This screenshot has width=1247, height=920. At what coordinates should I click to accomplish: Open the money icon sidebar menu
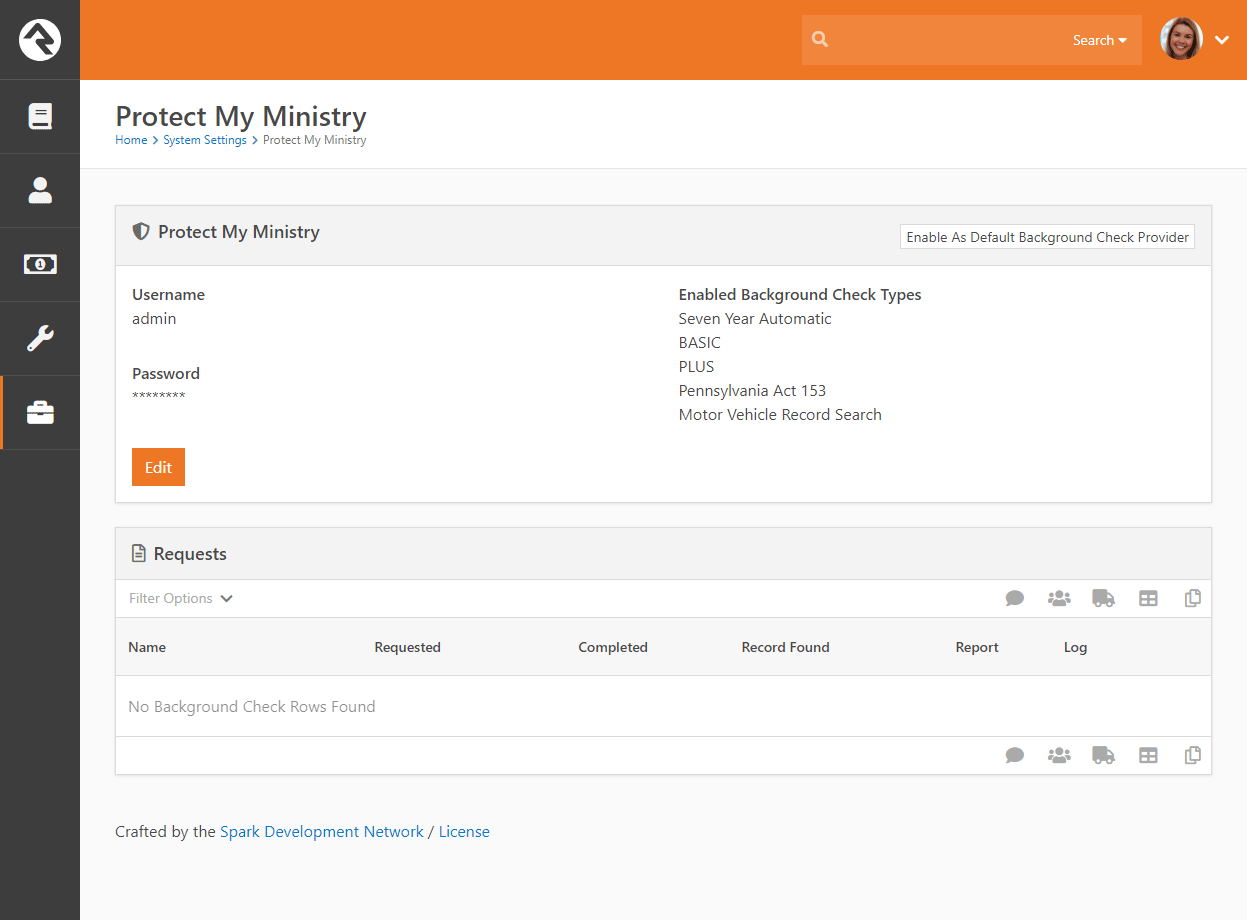[40, 264]
